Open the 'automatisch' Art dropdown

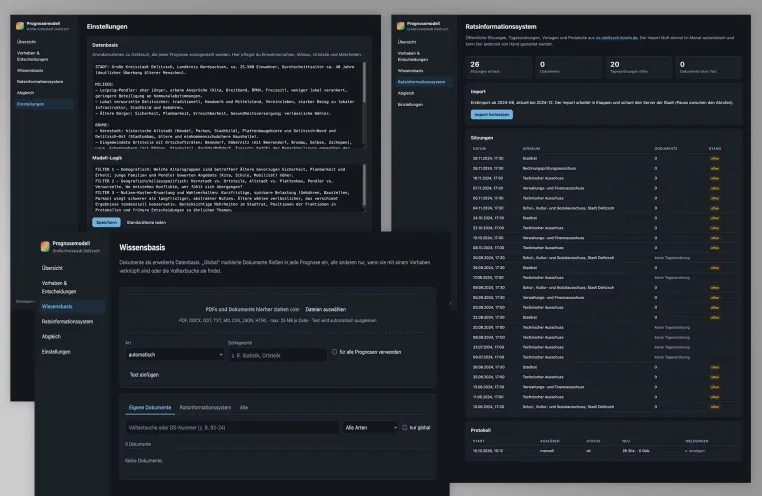tap(175, 355)
